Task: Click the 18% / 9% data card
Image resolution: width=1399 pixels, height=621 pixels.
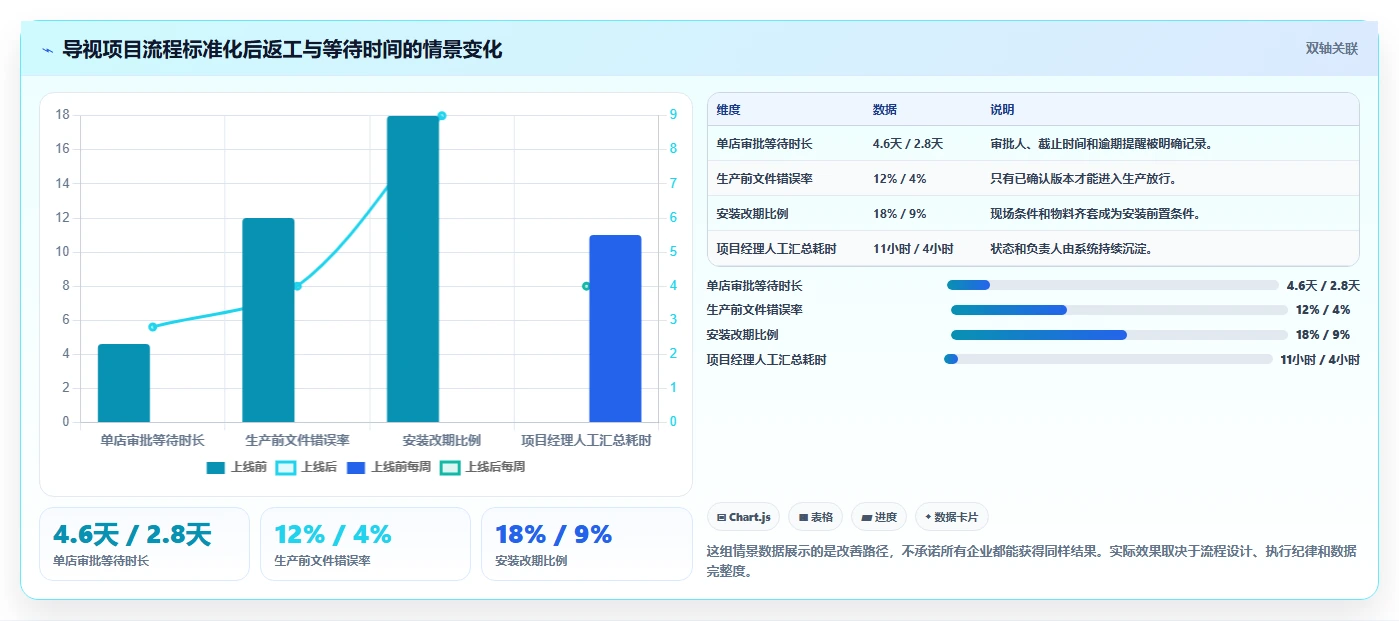Action: point(586,544)
